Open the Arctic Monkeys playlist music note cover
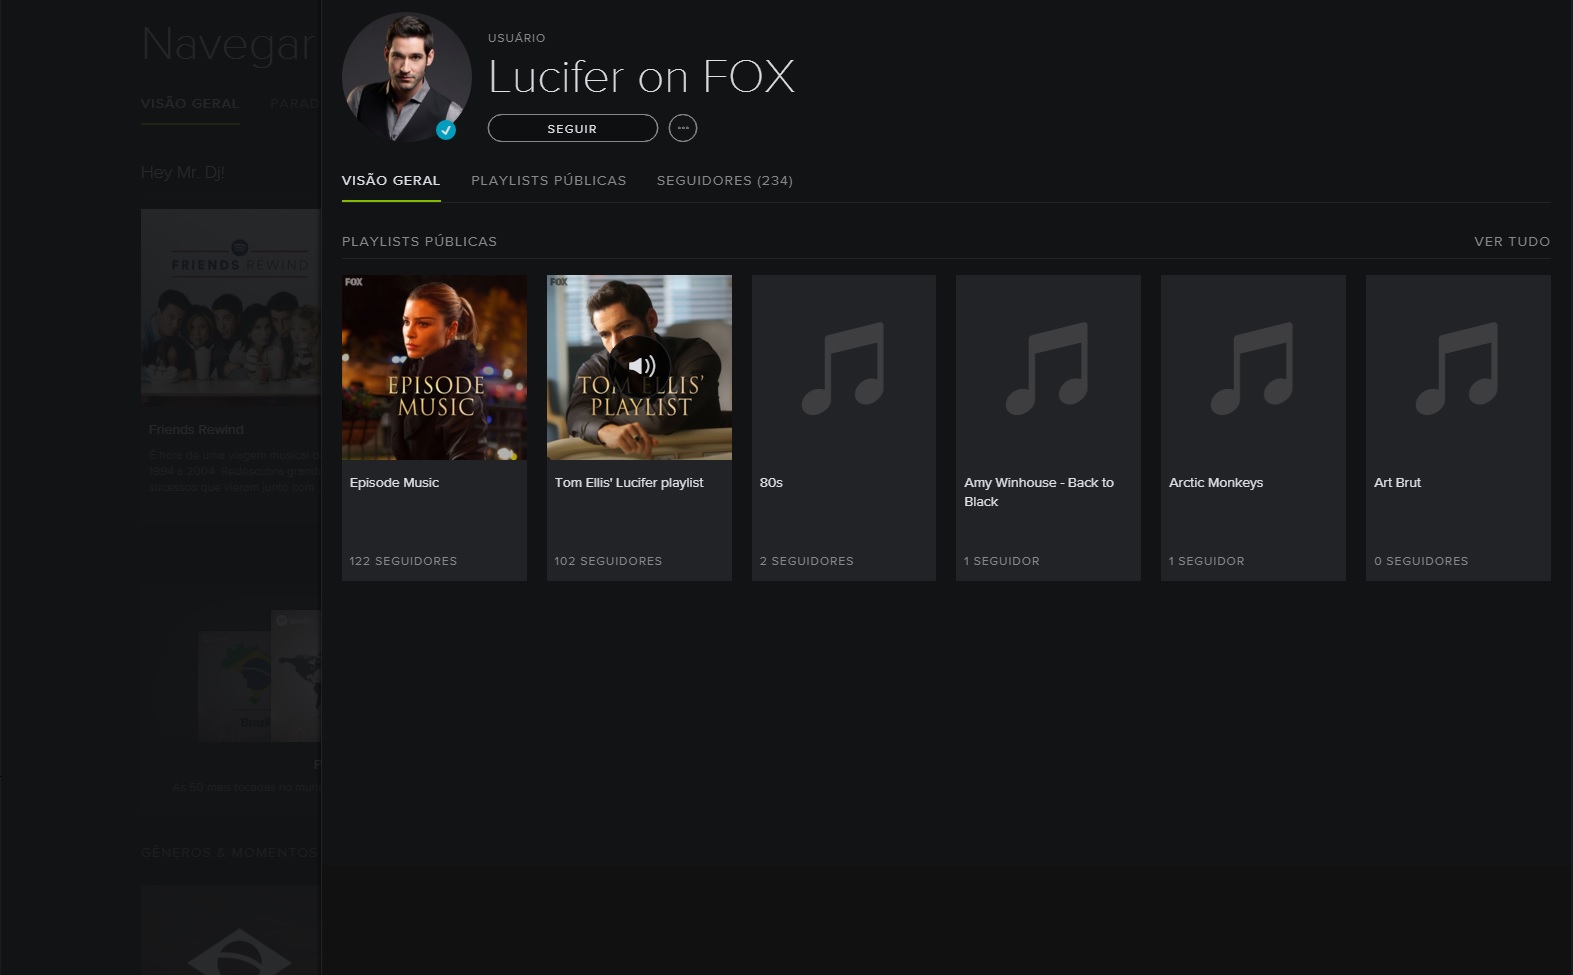The height and width of the screenshot is (975, 1573). [1253, 368]
